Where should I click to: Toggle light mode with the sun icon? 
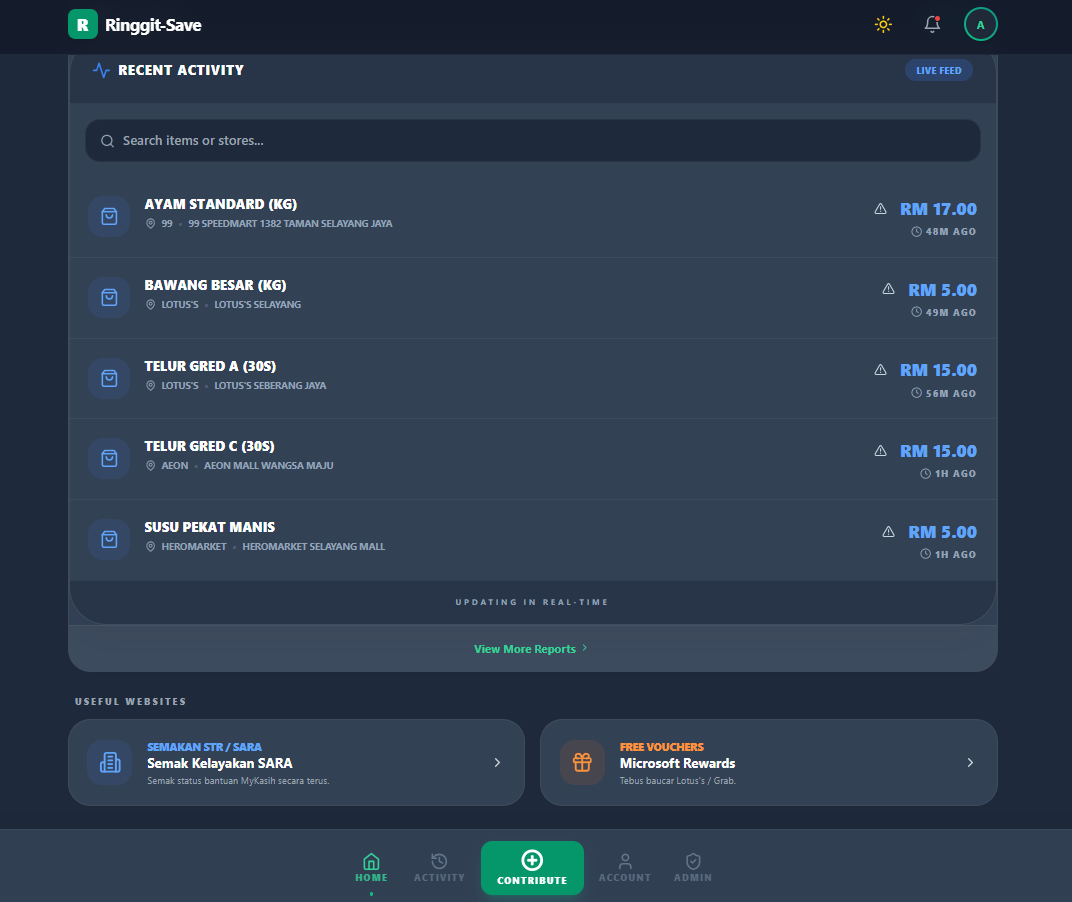pos(883,25)
